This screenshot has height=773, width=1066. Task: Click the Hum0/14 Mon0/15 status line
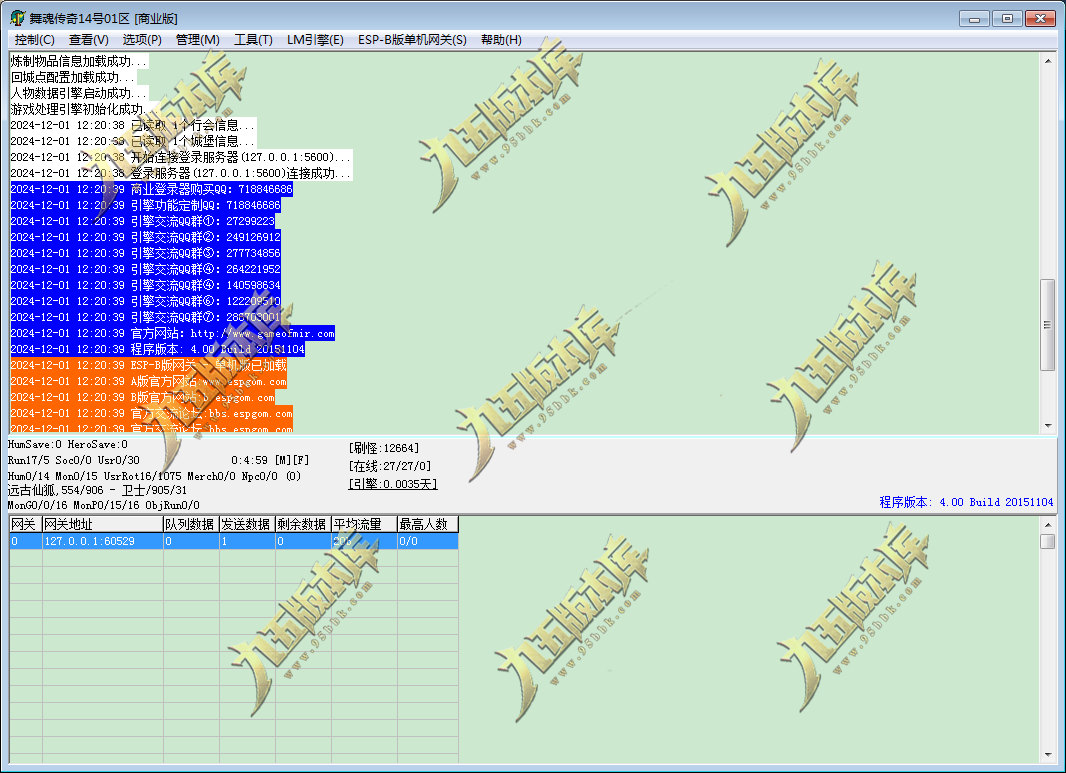[154, 476]
